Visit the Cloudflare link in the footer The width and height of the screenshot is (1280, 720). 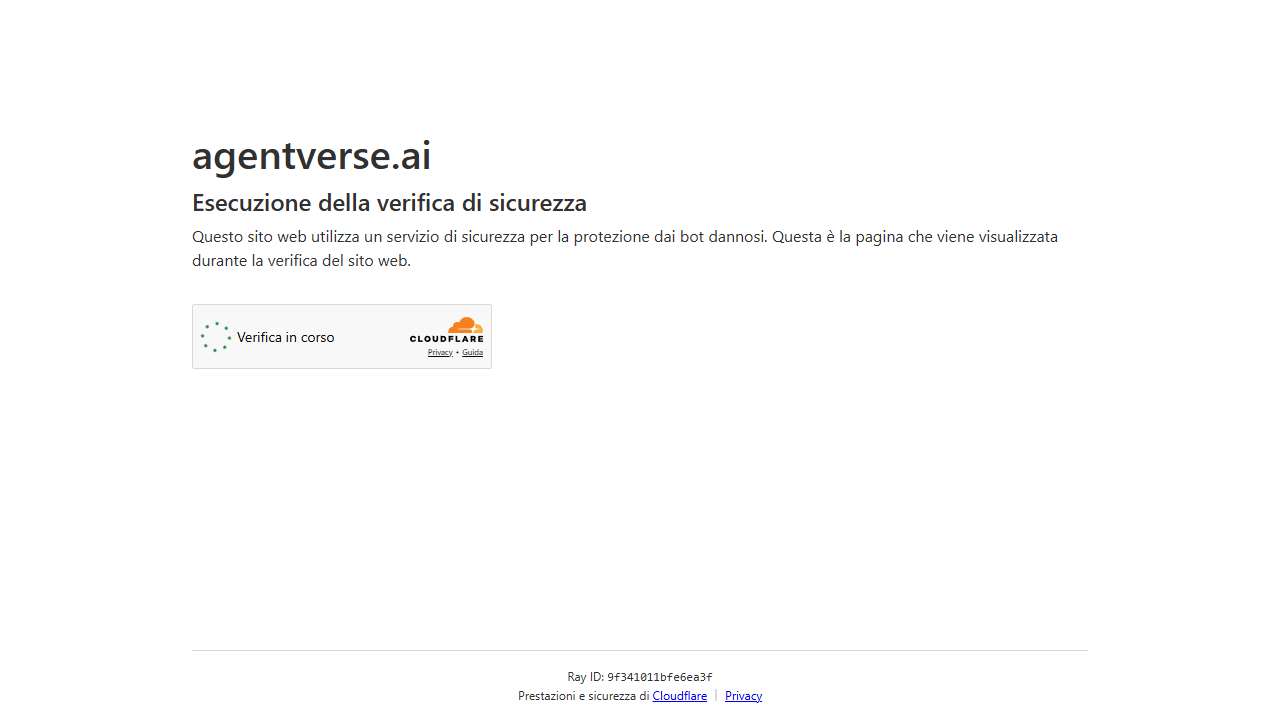pos(680,696)
